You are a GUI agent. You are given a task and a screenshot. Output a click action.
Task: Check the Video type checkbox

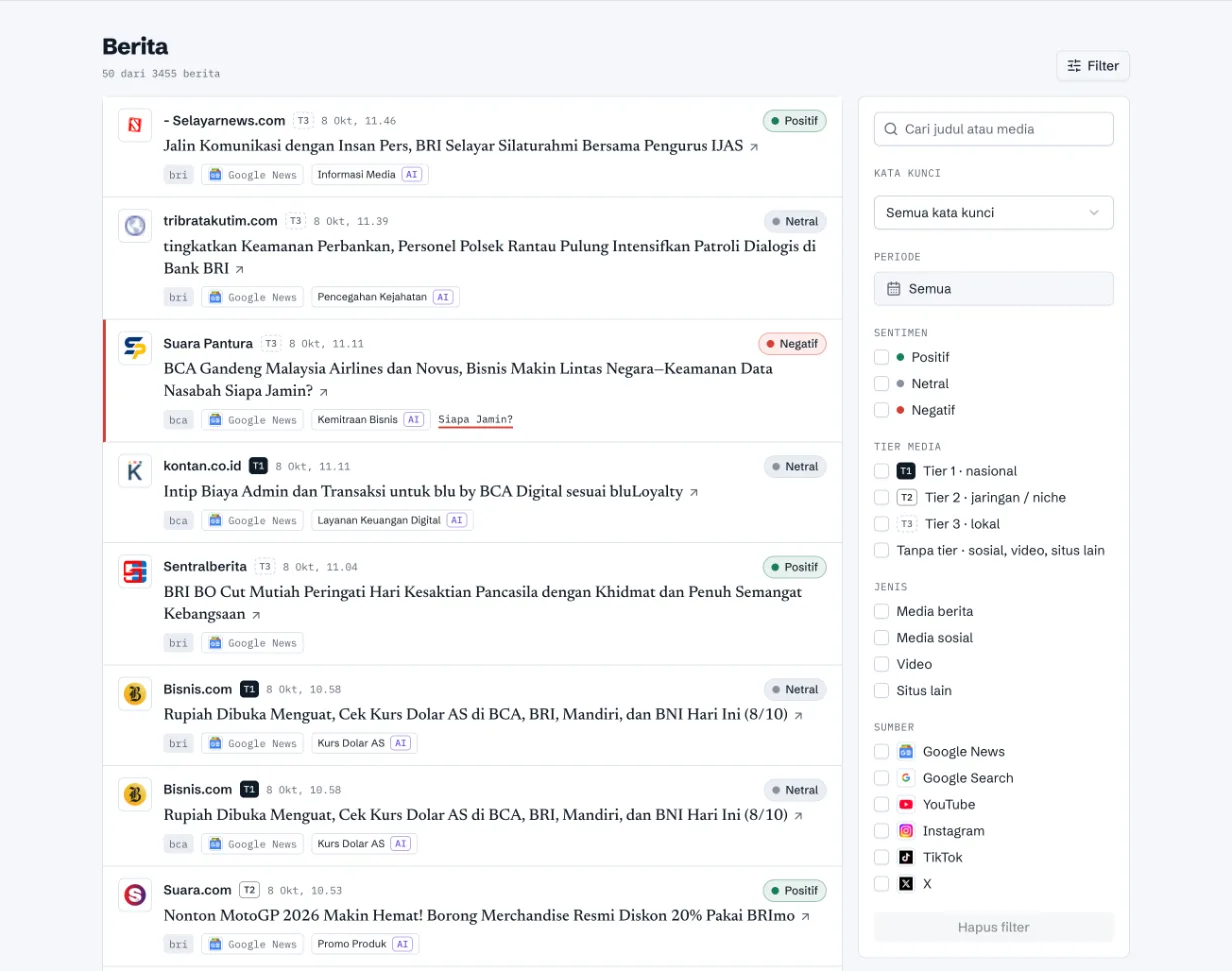click(x=881, y=664)
